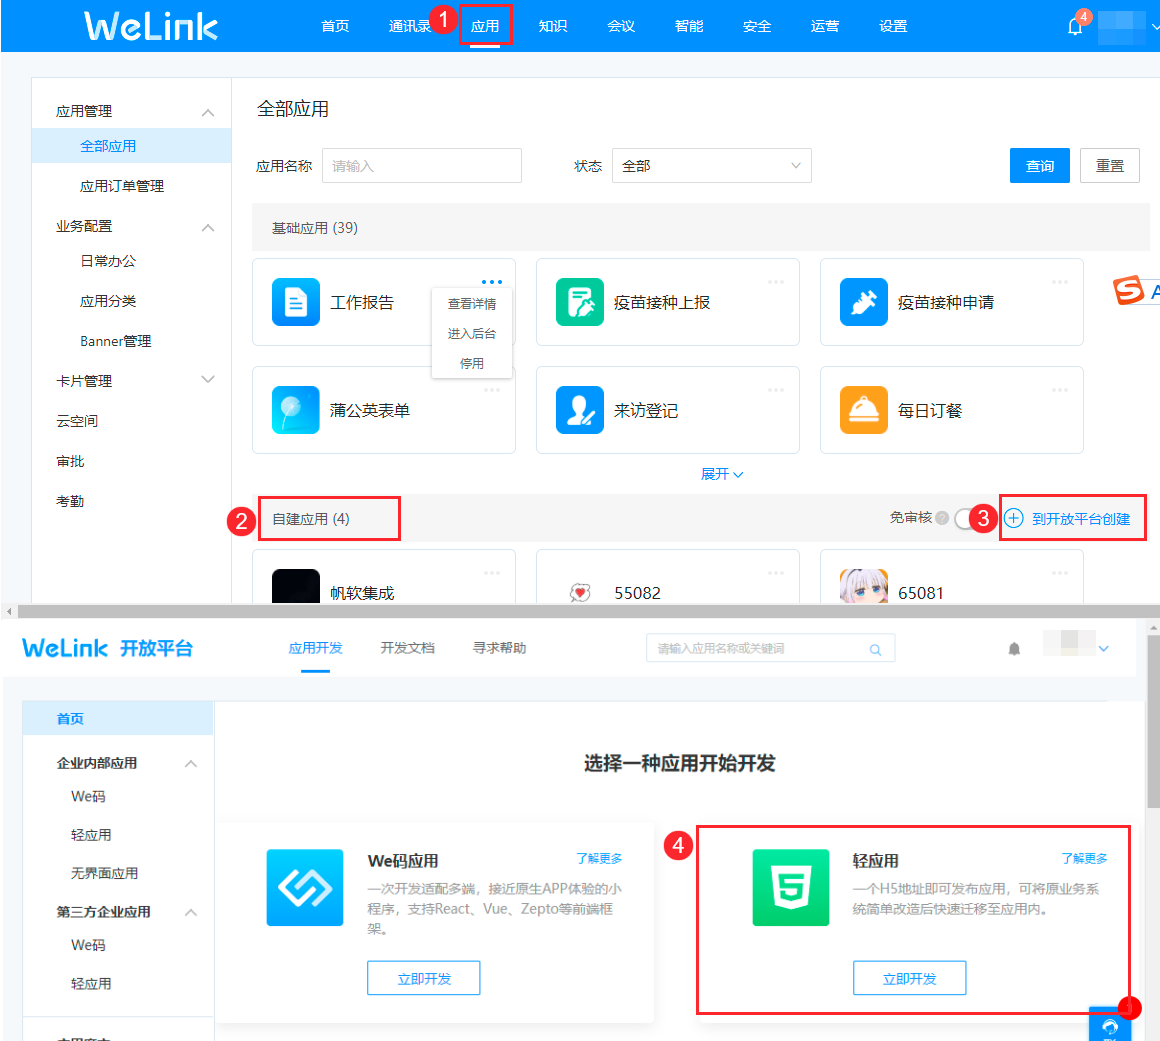
Task: Open the 通讯录 top nav tab
Action: [x=410, y=26]
